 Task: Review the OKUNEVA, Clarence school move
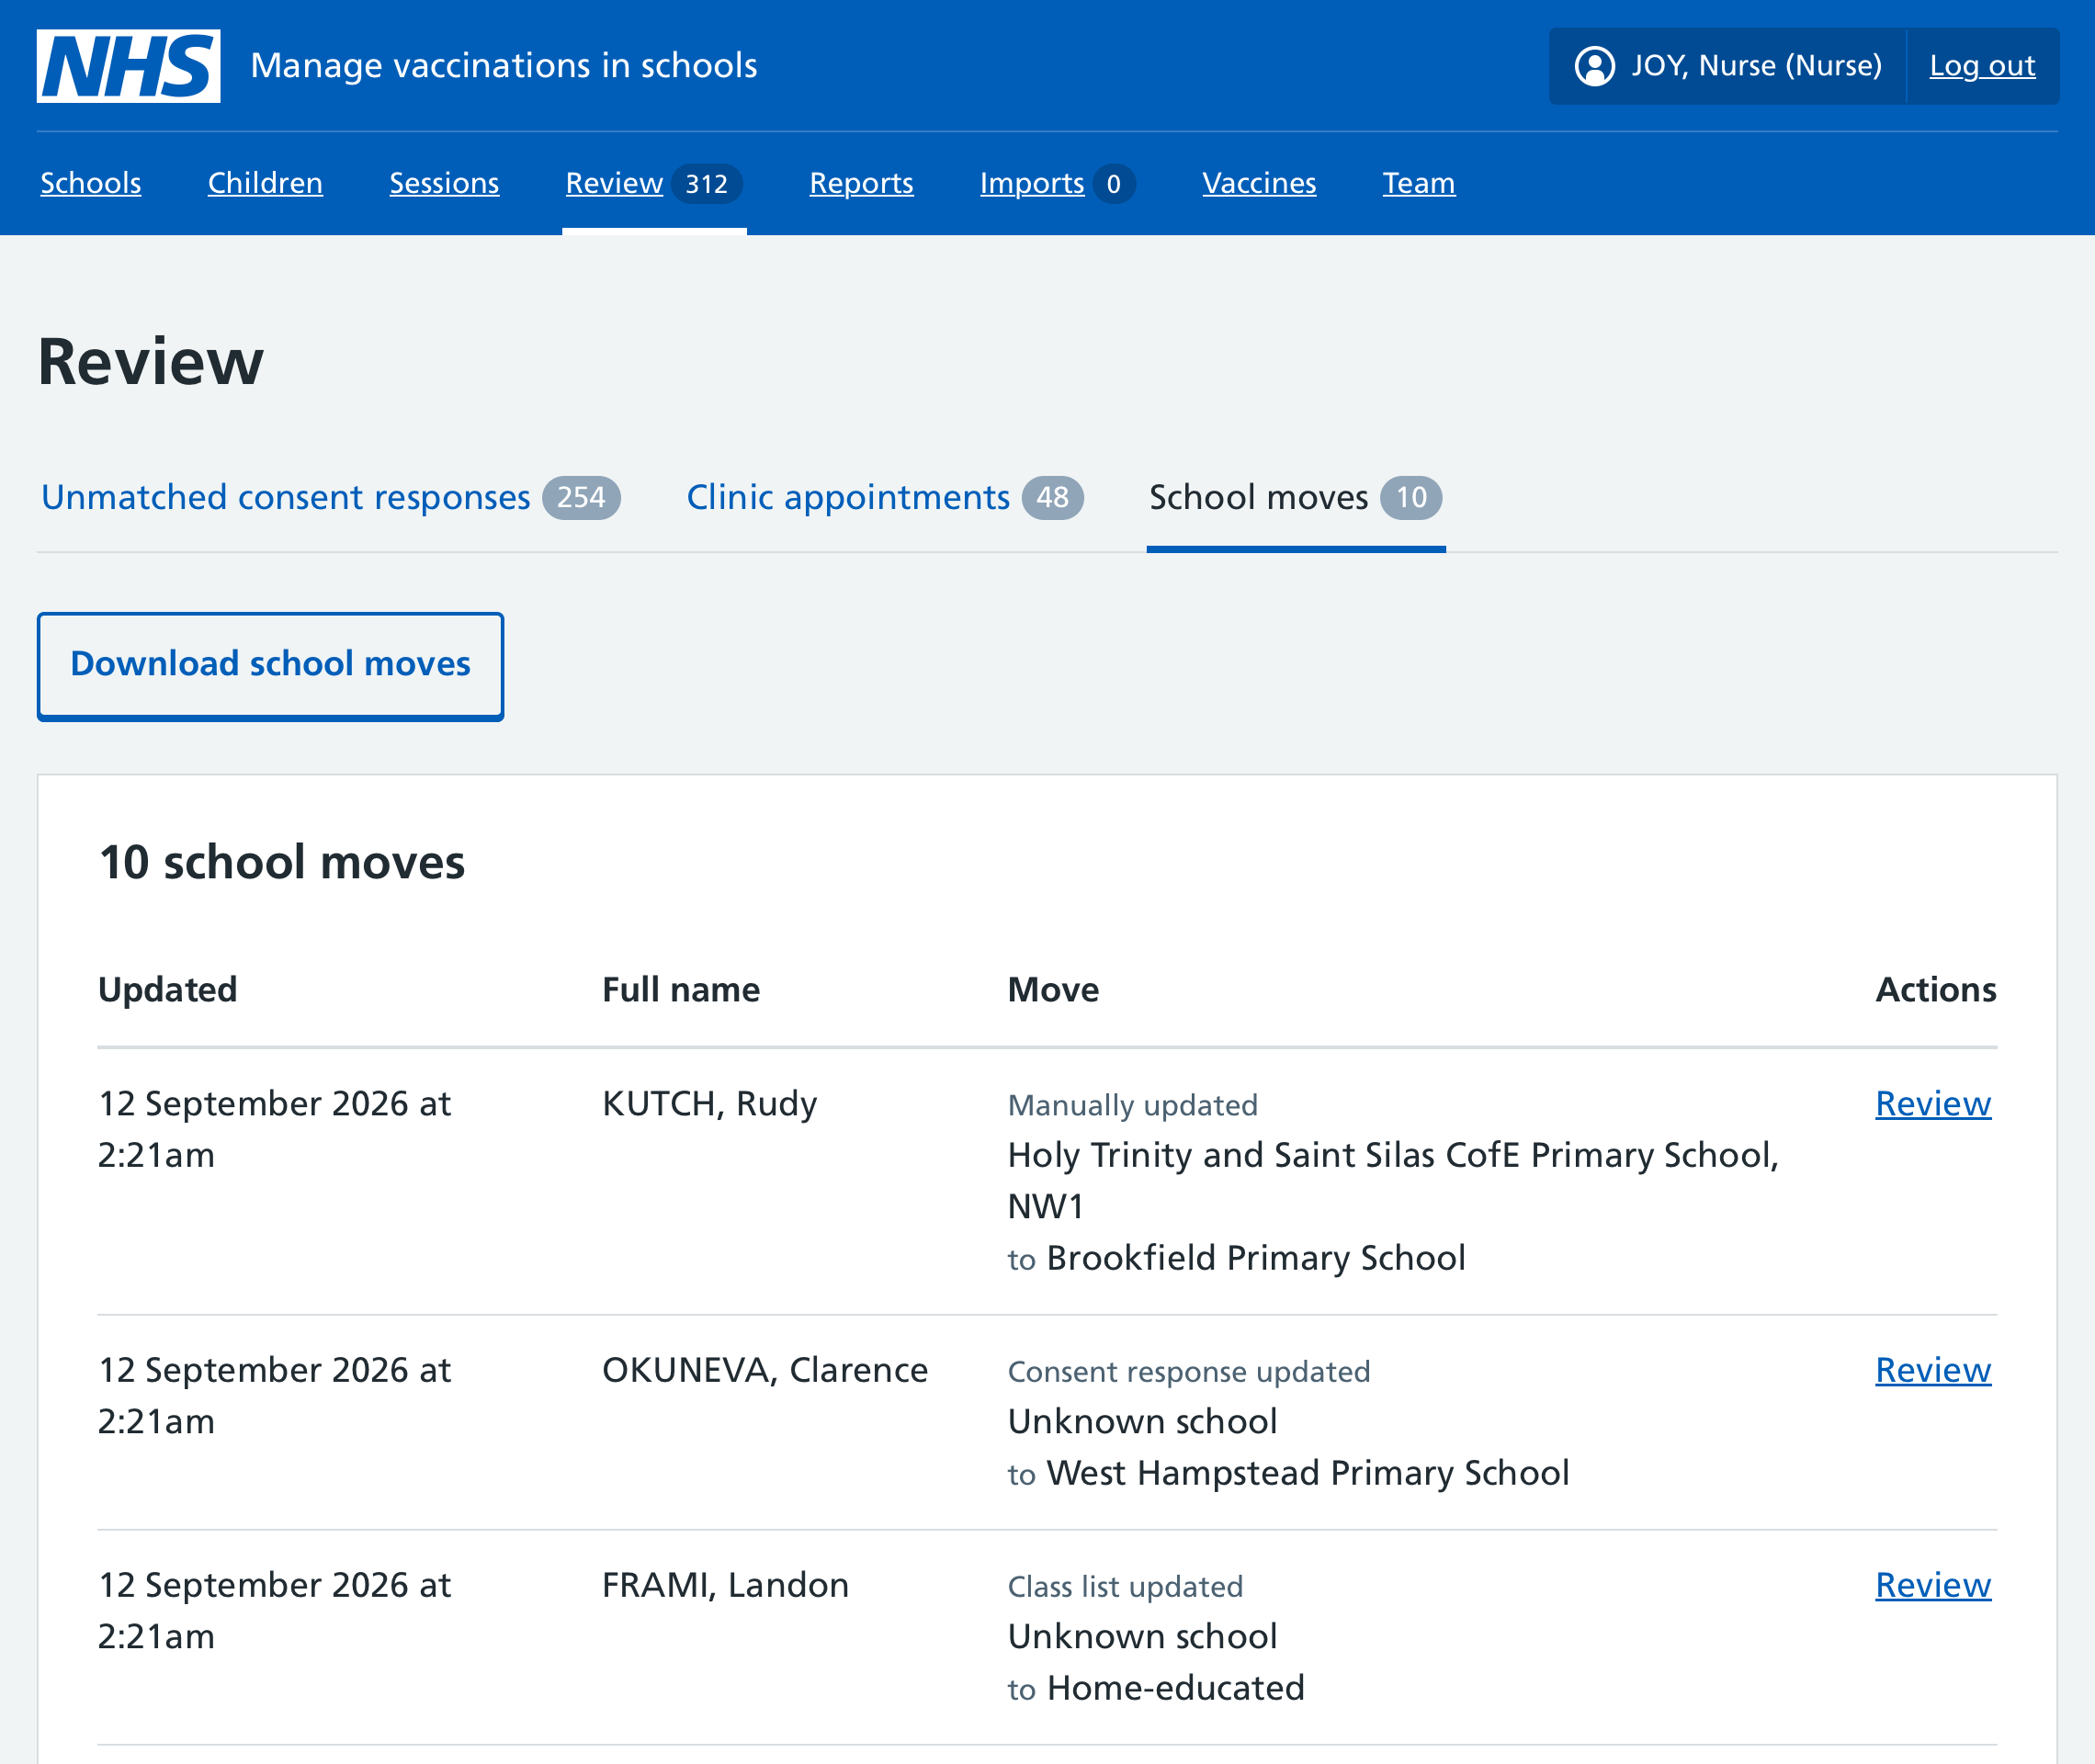1933,1370
